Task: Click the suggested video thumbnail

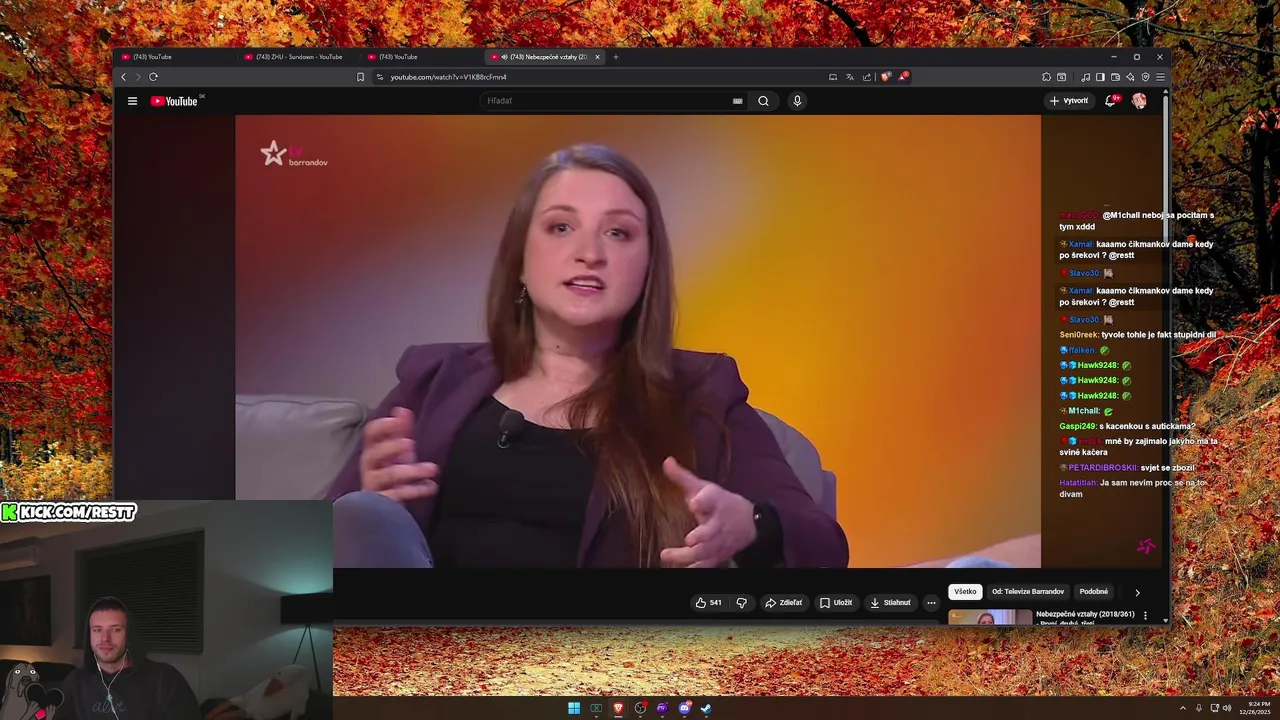Action: click(x=990, y=617)
